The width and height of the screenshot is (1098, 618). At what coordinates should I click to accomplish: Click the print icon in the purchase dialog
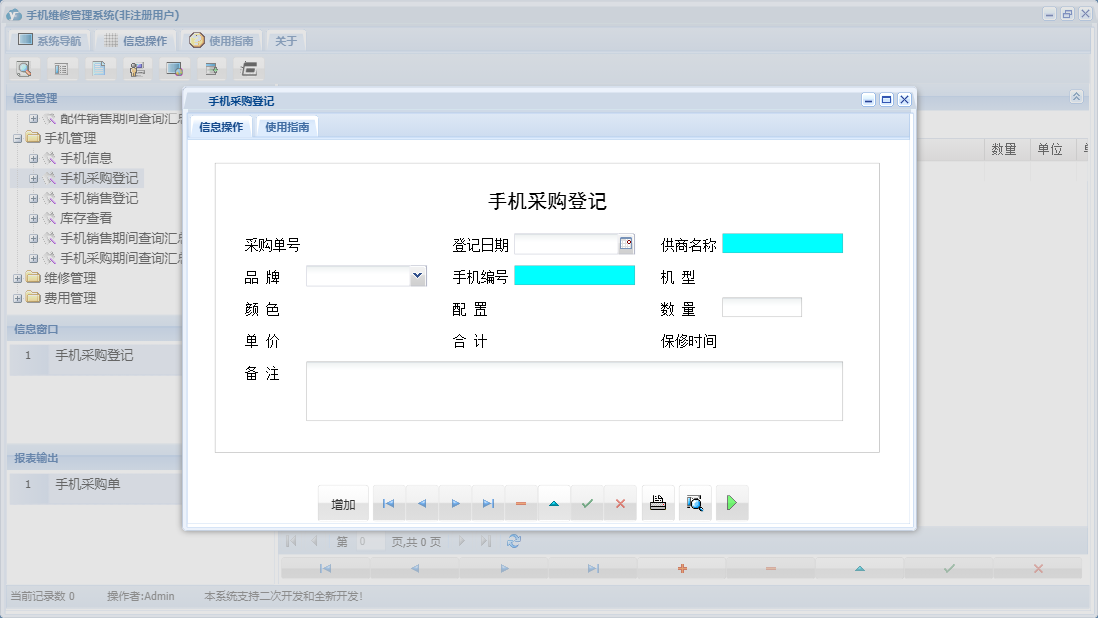coord(657,503)
